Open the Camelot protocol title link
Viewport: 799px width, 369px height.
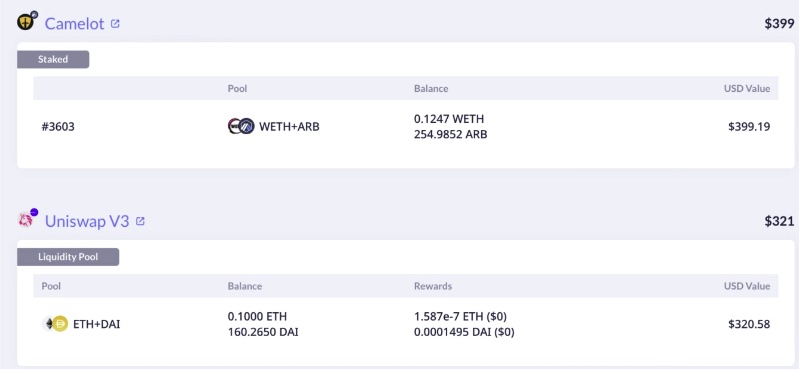[74, 23]
